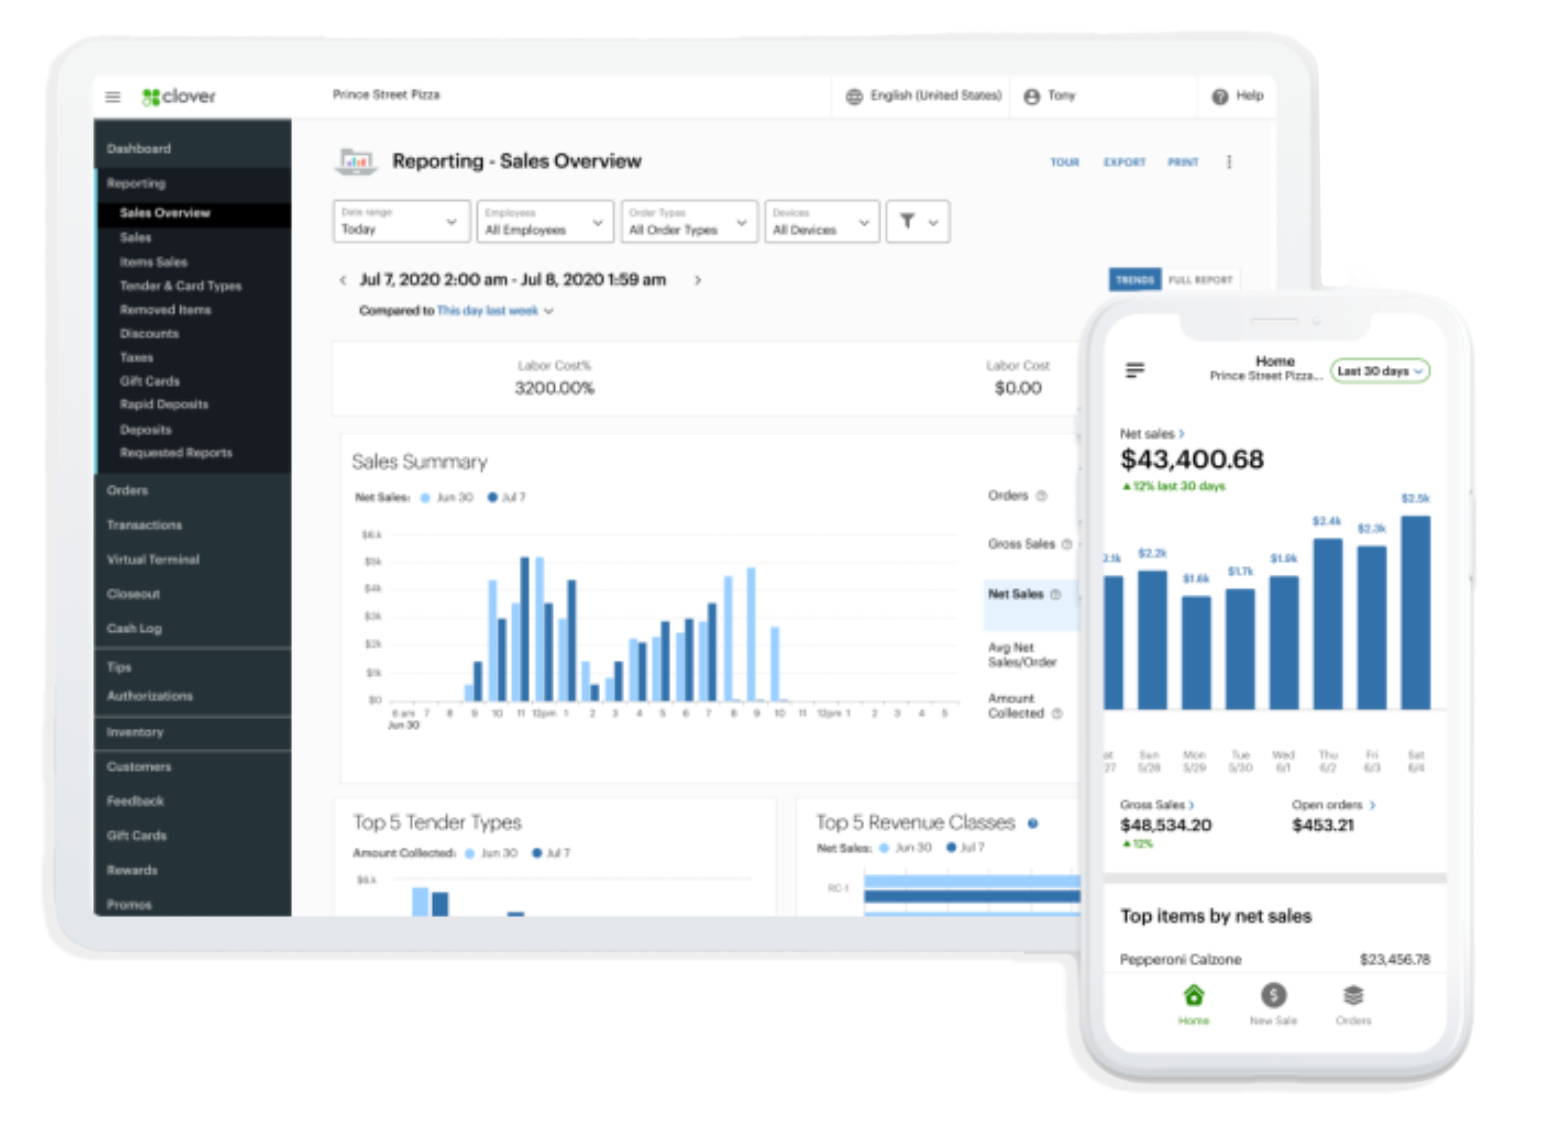Open the hamburger menu beside Clover logo
Image resolution: width=1558 pixels, height=1126 pixels.
113,97
